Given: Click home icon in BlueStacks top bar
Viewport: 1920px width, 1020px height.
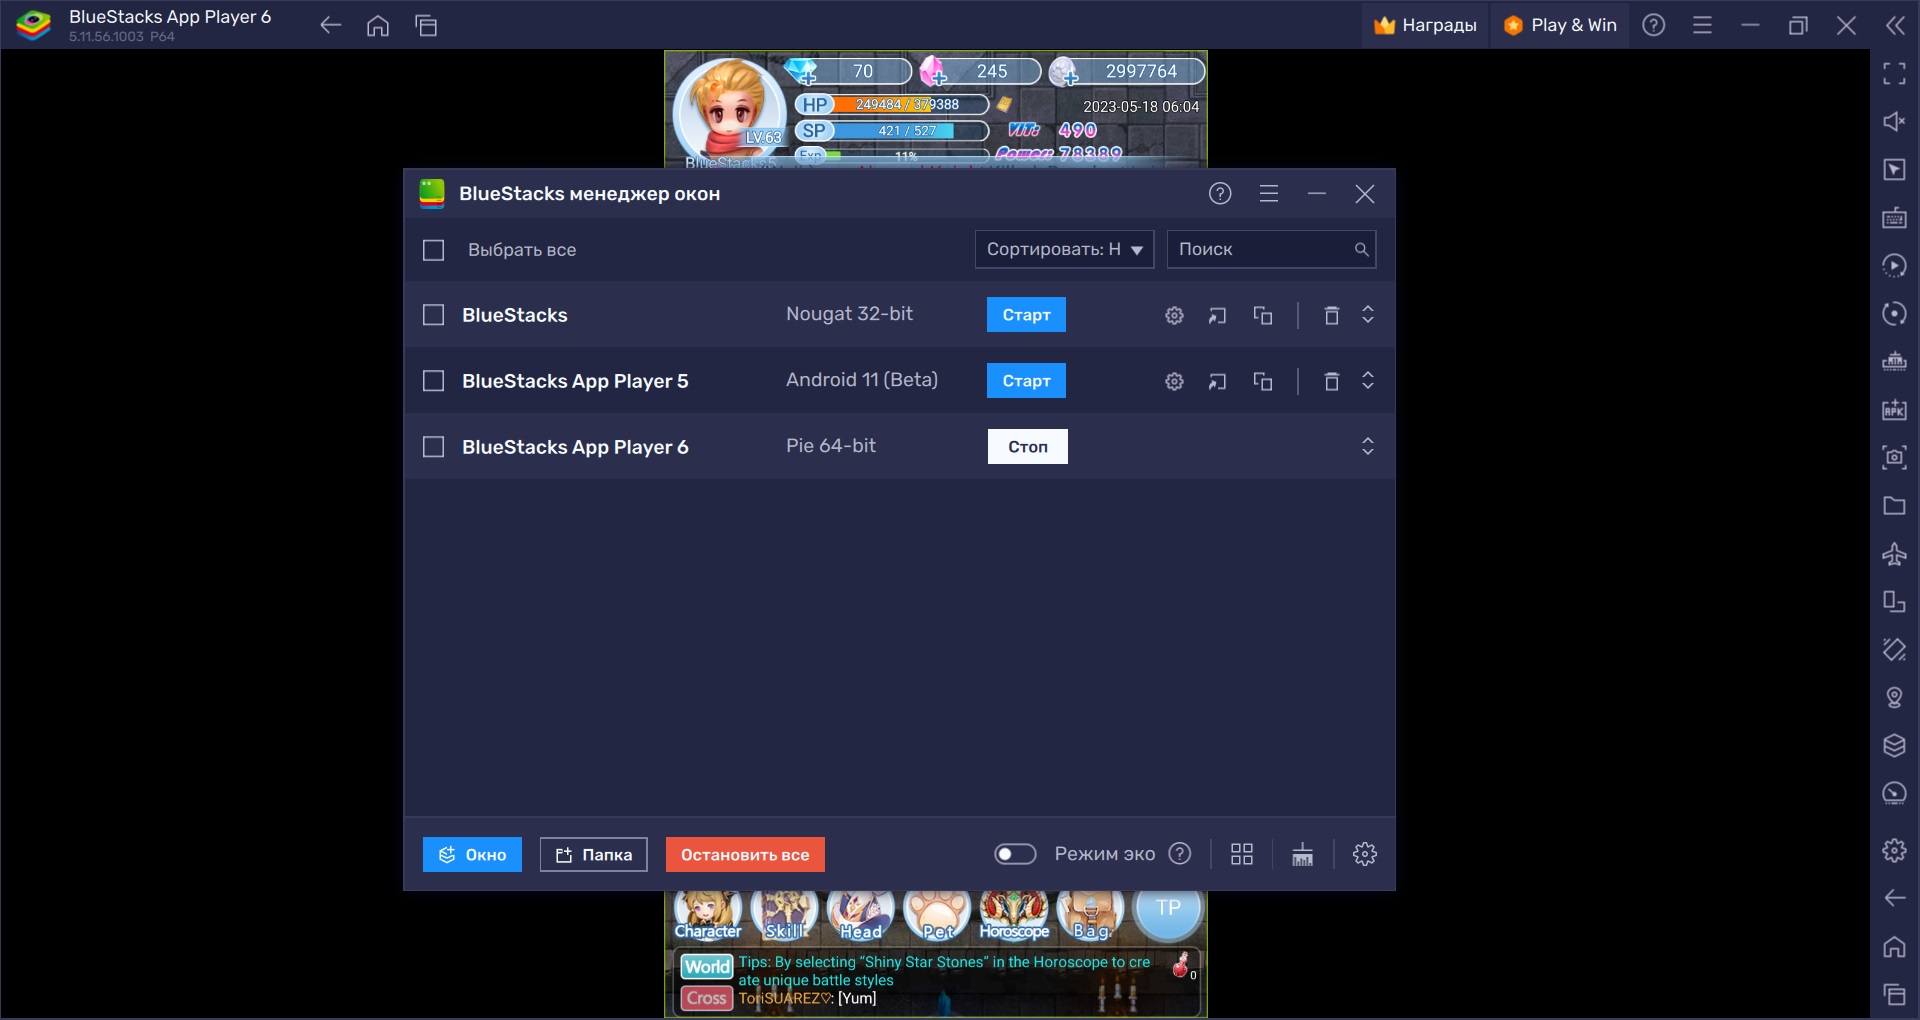Looking at the screenshot, I should 378,26.
